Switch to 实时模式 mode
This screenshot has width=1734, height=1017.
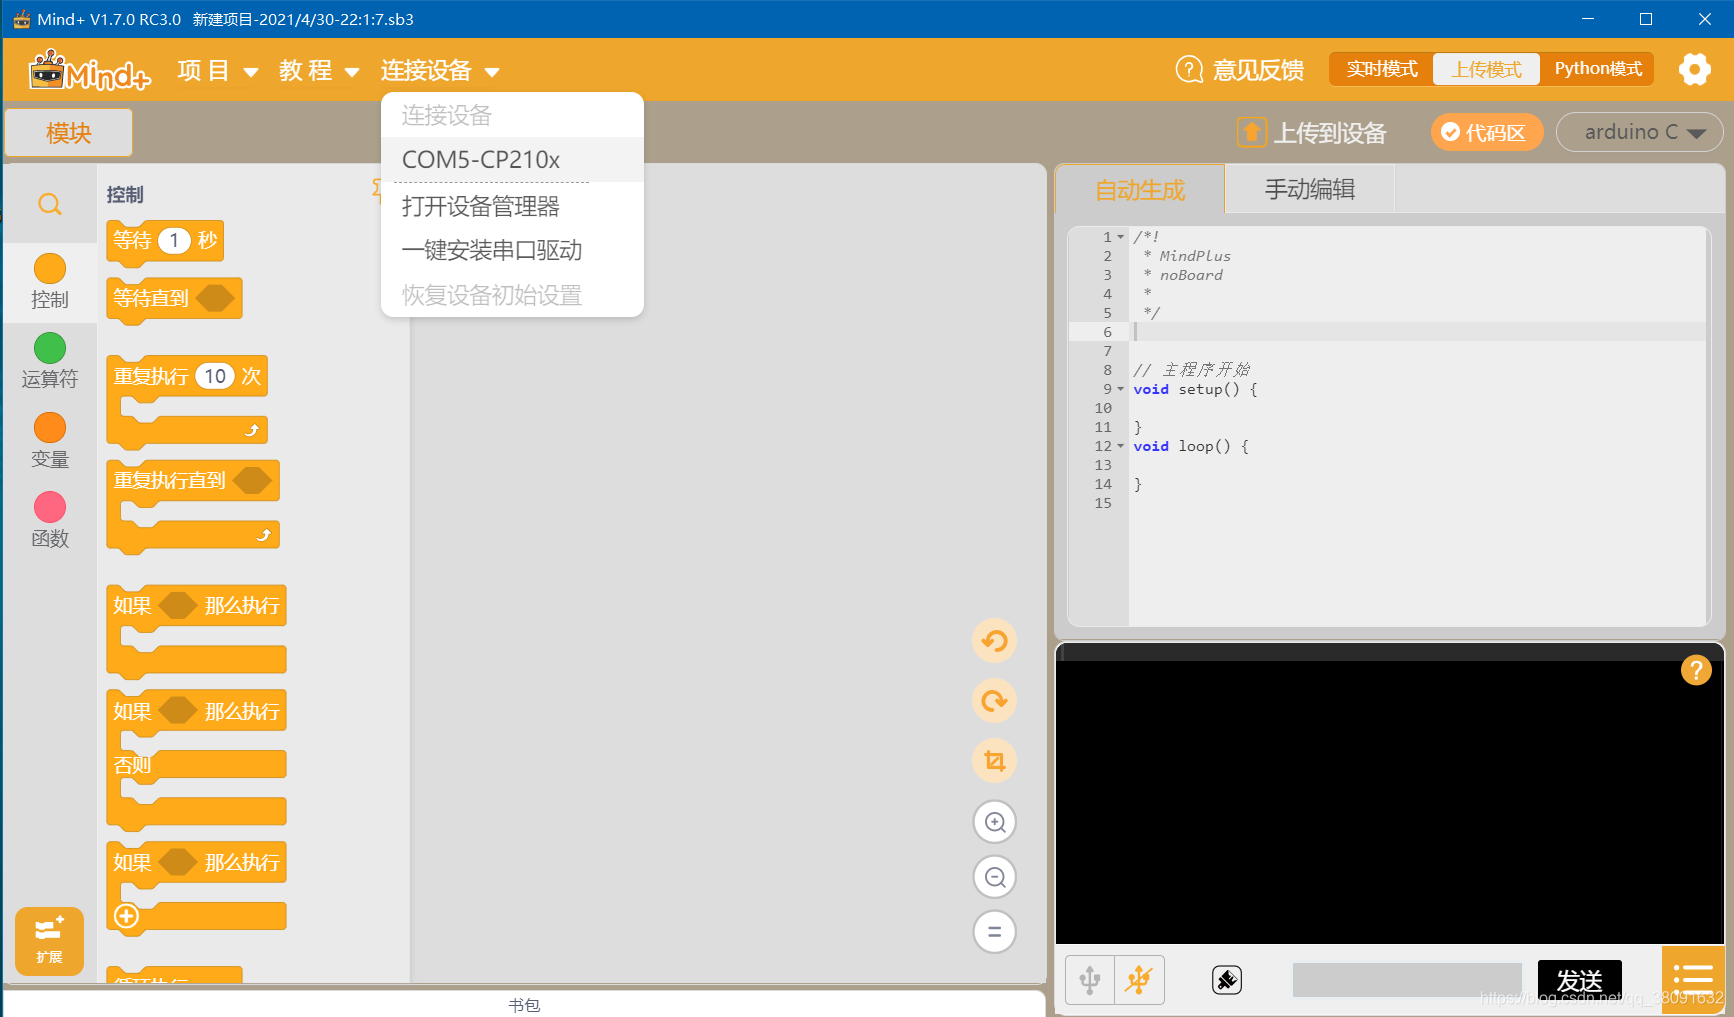(x=1382, y=69)
